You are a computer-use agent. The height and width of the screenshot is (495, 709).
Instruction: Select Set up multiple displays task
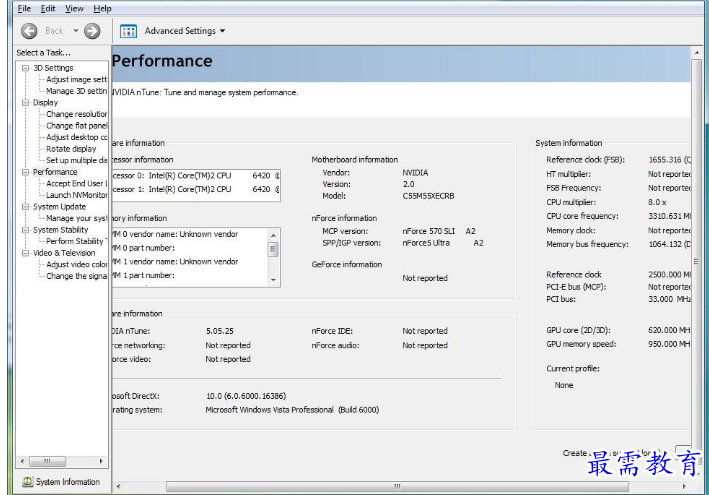[76, 160]
